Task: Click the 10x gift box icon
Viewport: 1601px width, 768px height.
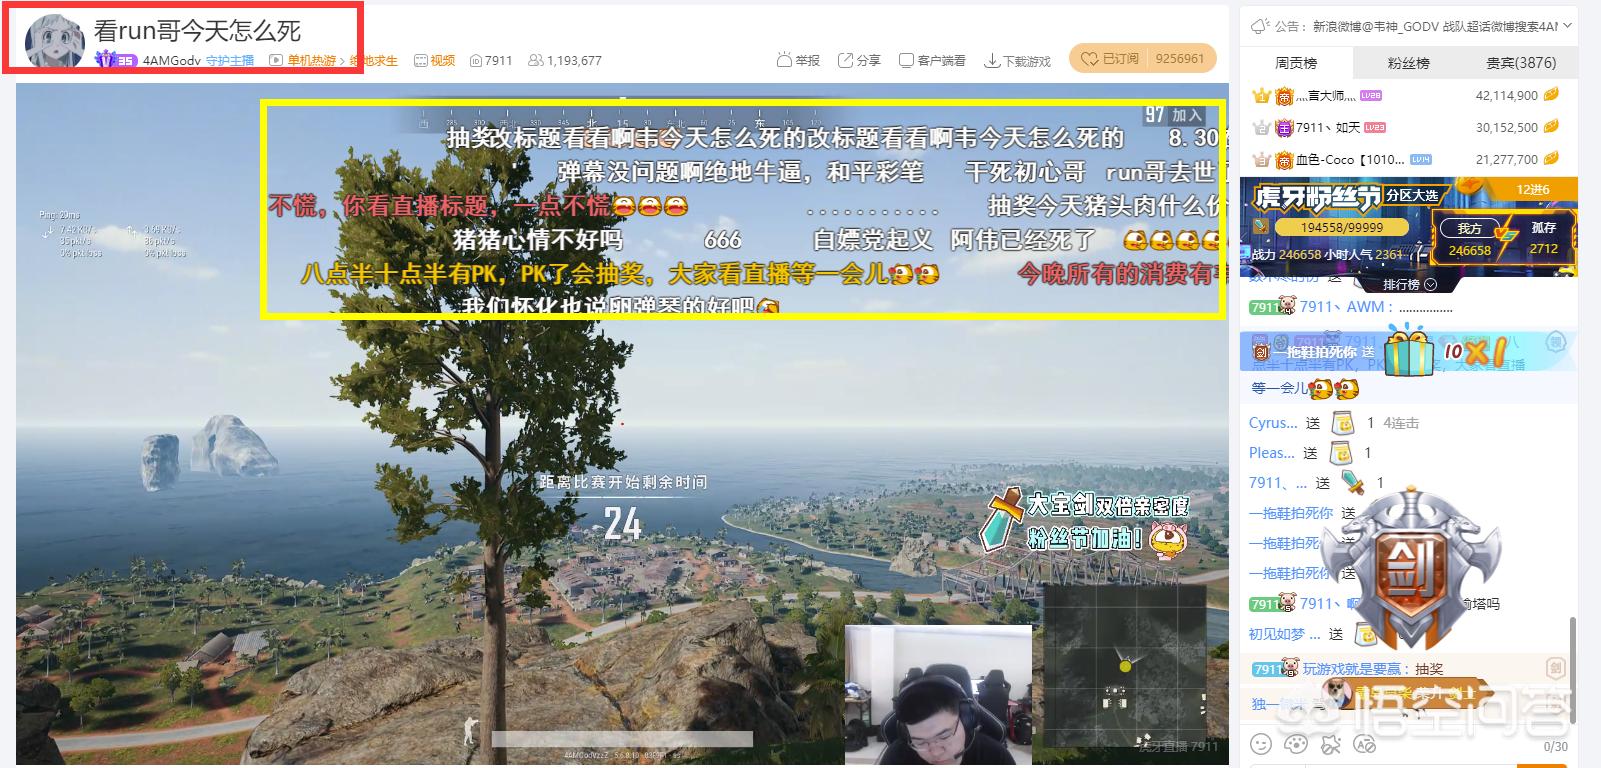Action: point(1410,351)
